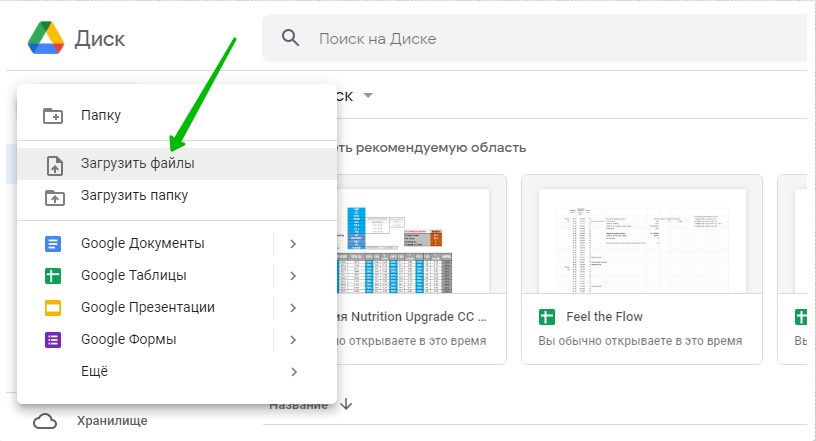Expand Google Формы submenu arrow

pos(294,340)
